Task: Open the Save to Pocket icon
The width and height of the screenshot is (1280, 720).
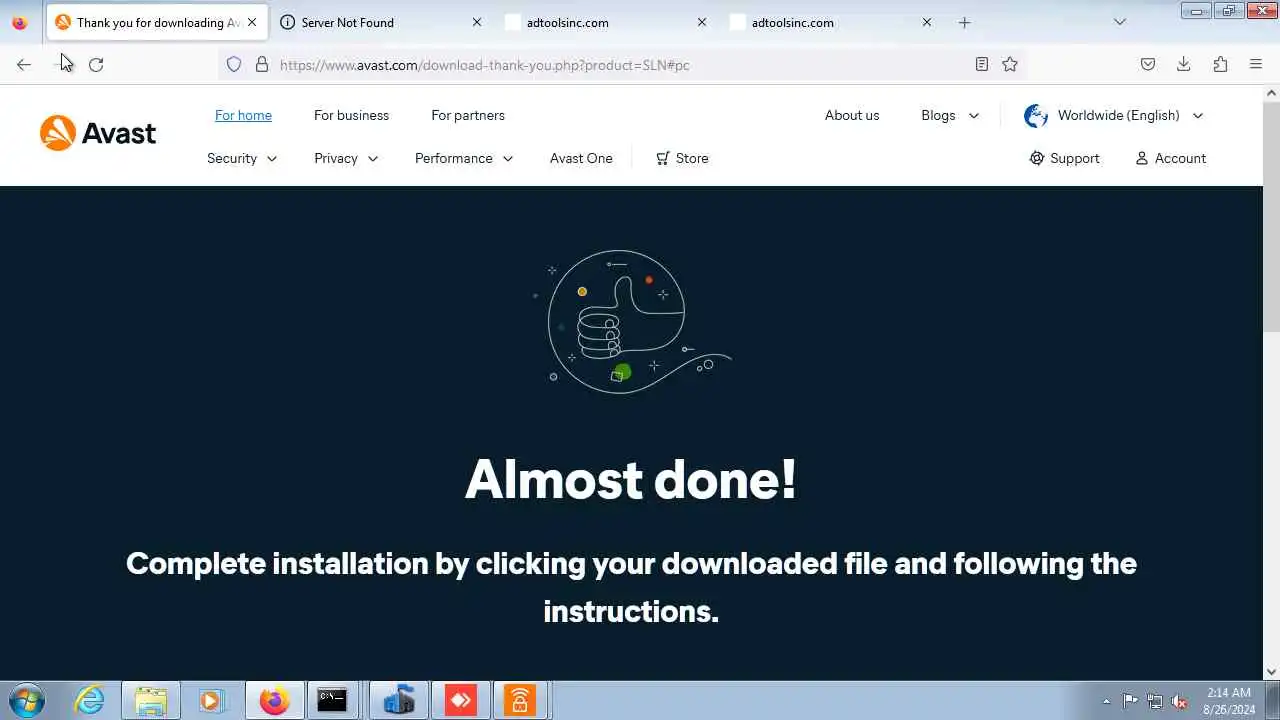Action: pos(1148,64)
